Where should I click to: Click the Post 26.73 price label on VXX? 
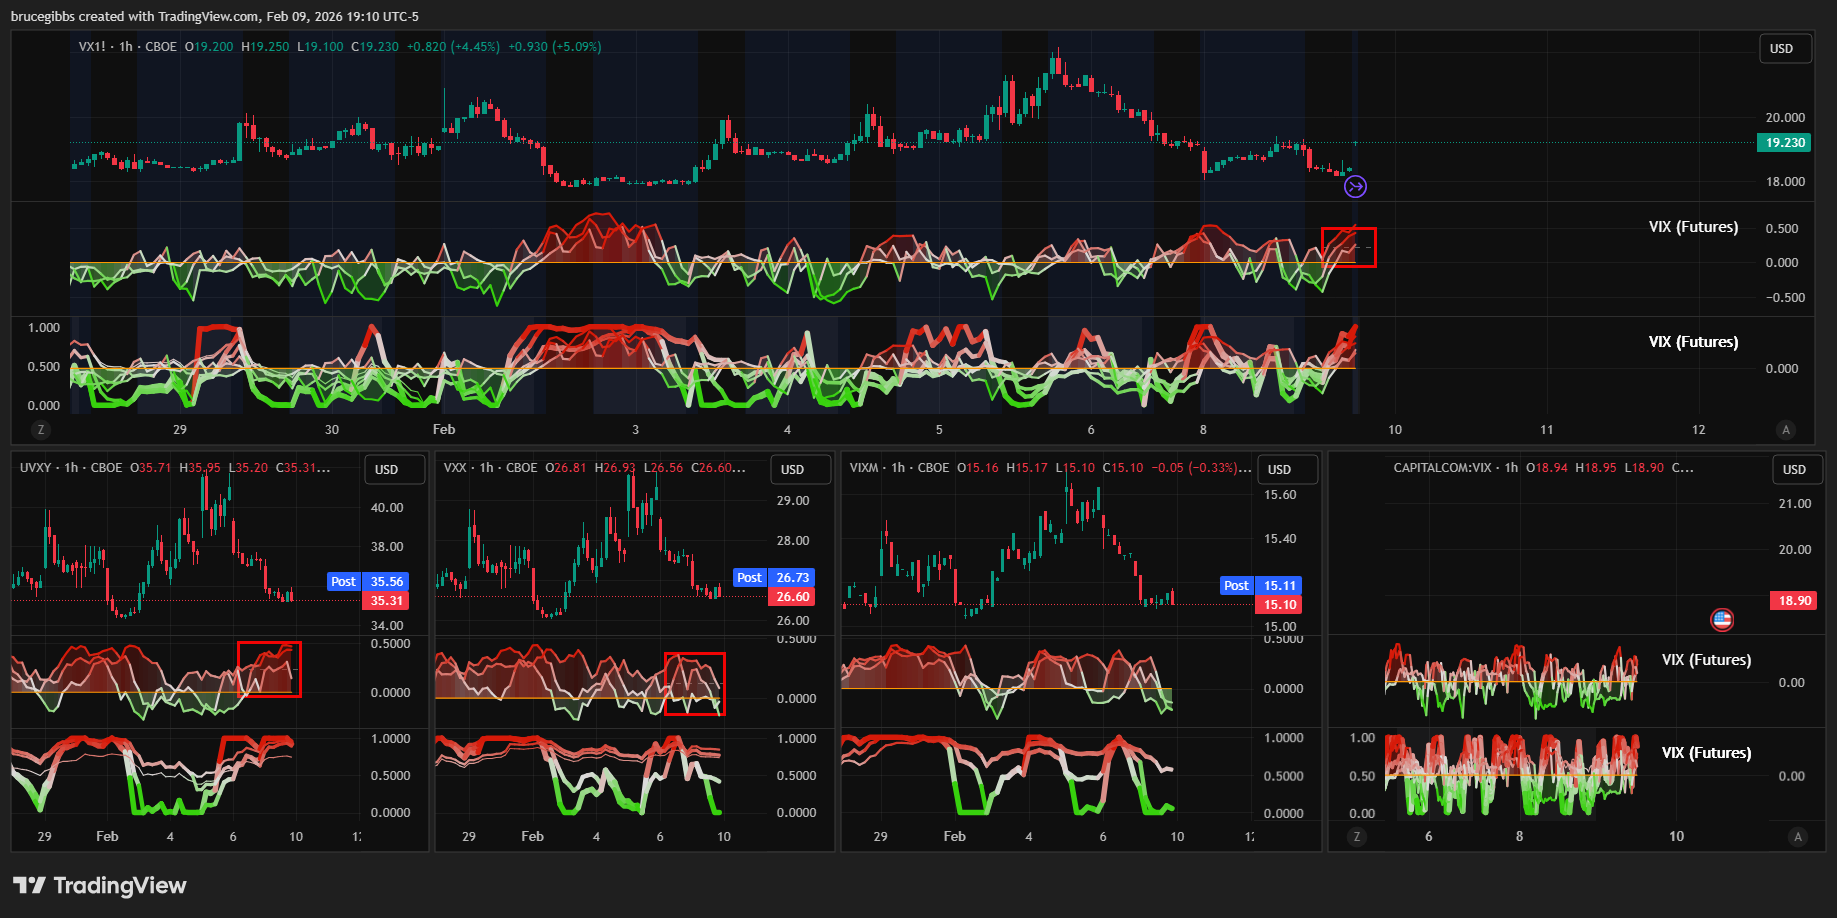[774, 578]
